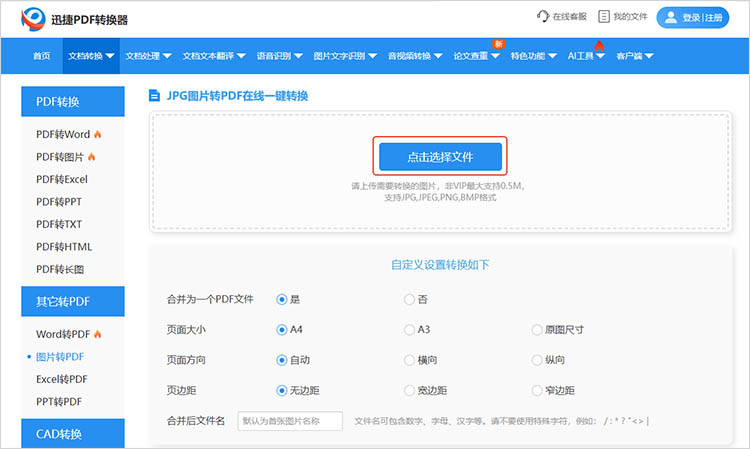This screenshot has height=449, width=750.
Task: Click the flame icon beside PDF转图片
Action: tap(92, 157)
